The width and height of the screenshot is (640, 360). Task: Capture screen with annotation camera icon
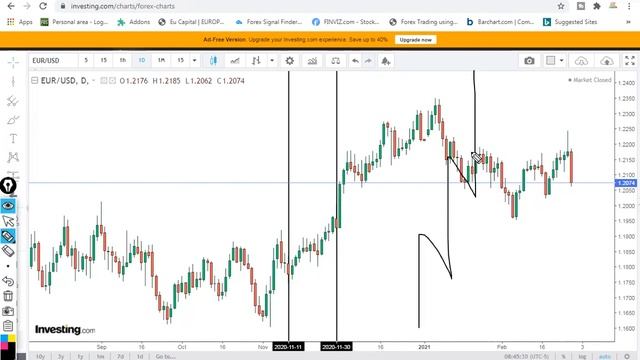pos(8,311)
